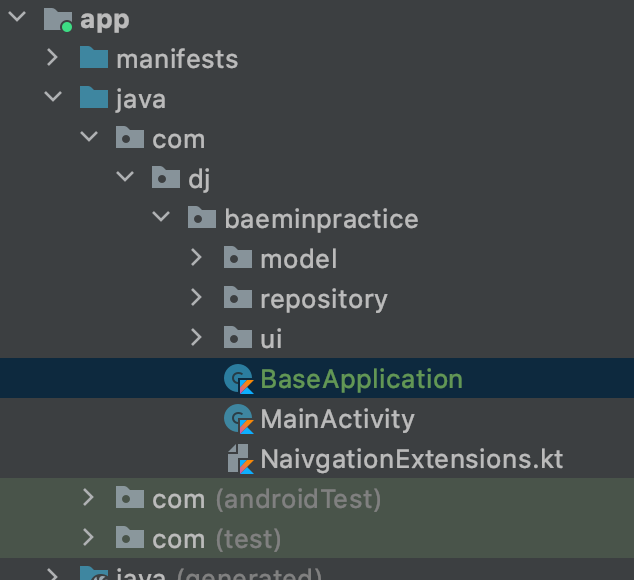
Task: Click the manifests folder icon
Action: [x=94, y=57]
